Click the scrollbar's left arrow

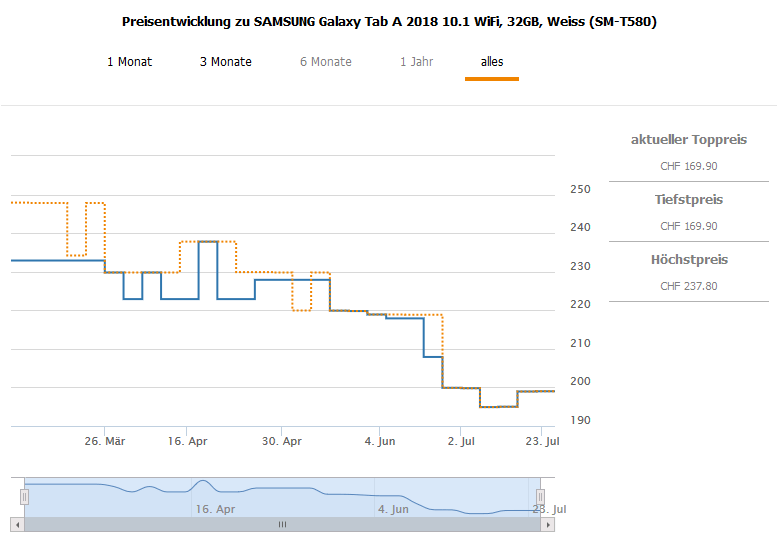pyautogui.click(x=16, y=524)
